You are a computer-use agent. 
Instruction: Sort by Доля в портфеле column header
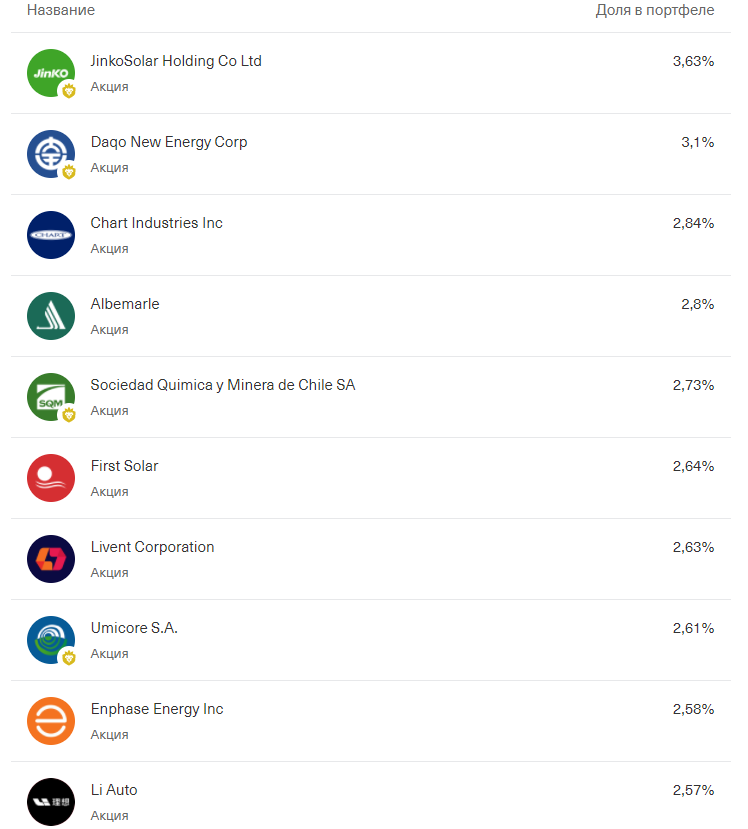pyautogui.click(x=655, y=10)
